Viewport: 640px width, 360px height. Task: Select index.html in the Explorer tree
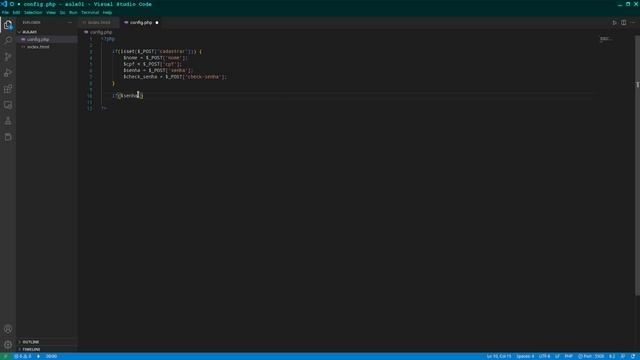47,47
